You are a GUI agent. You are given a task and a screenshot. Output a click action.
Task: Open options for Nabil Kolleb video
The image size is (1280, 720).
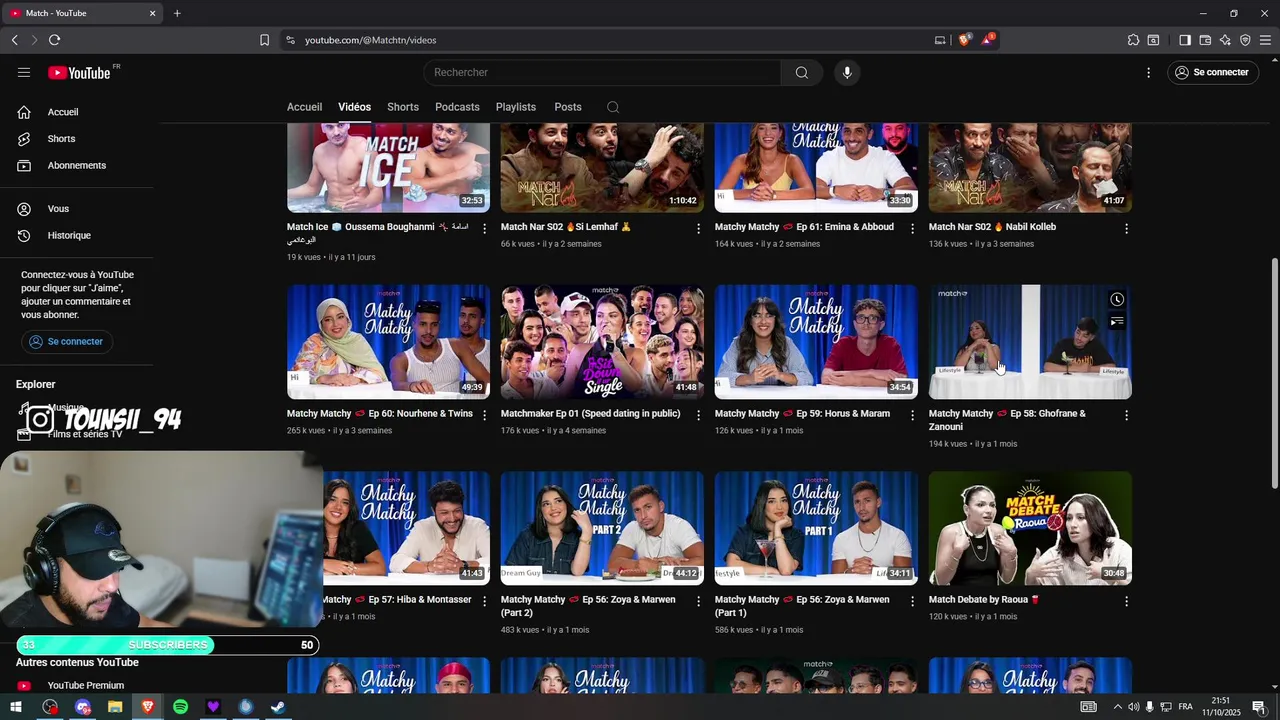tap(1126, 229)
